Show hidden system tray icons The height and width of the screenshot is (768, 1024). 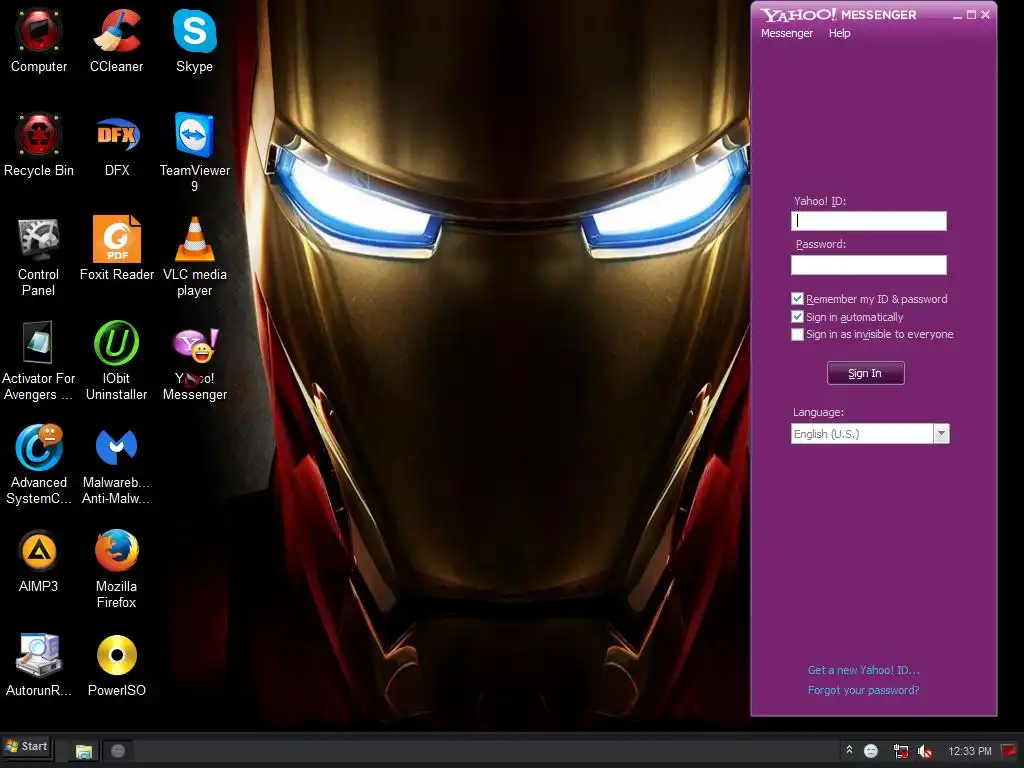(849, 750)
